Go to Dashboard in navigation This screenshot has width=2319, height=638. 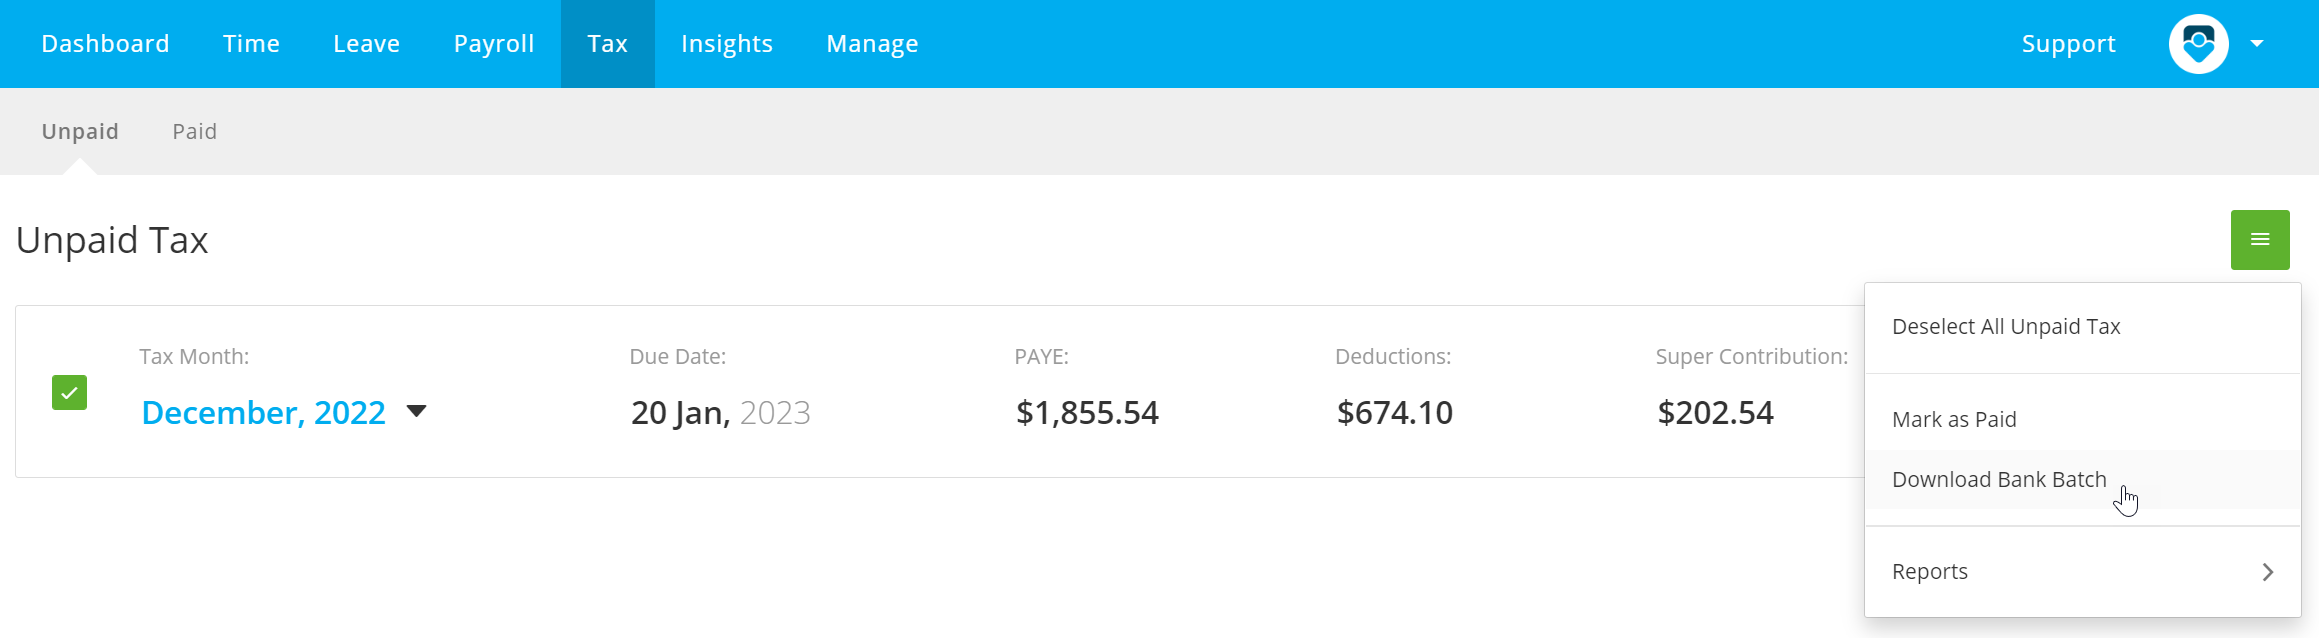point(105,44)
